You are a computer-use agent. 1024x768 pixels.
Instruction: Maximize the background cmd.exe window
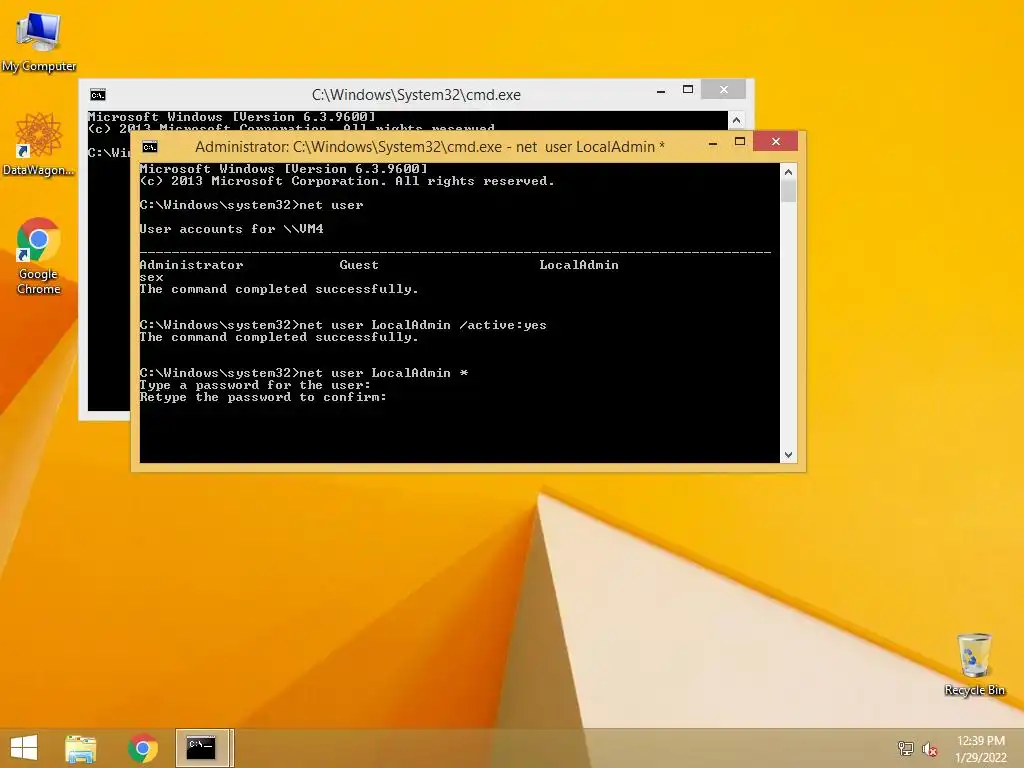tap(688, 89)
